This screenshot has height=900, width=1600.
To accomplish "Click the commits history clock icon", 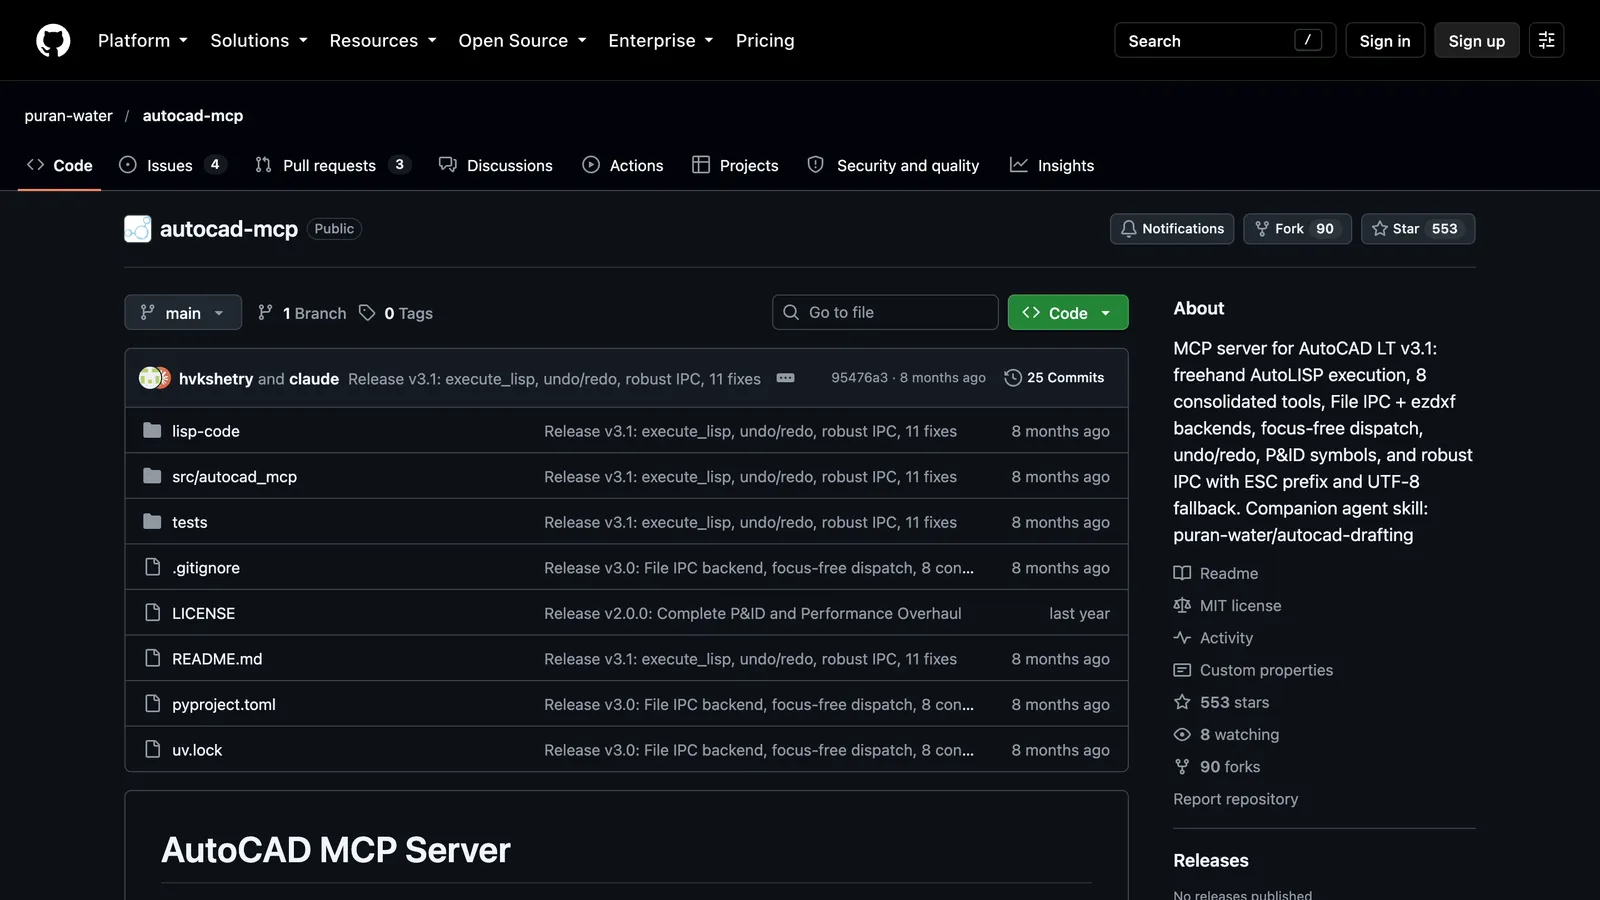I will click(1013, 378).
